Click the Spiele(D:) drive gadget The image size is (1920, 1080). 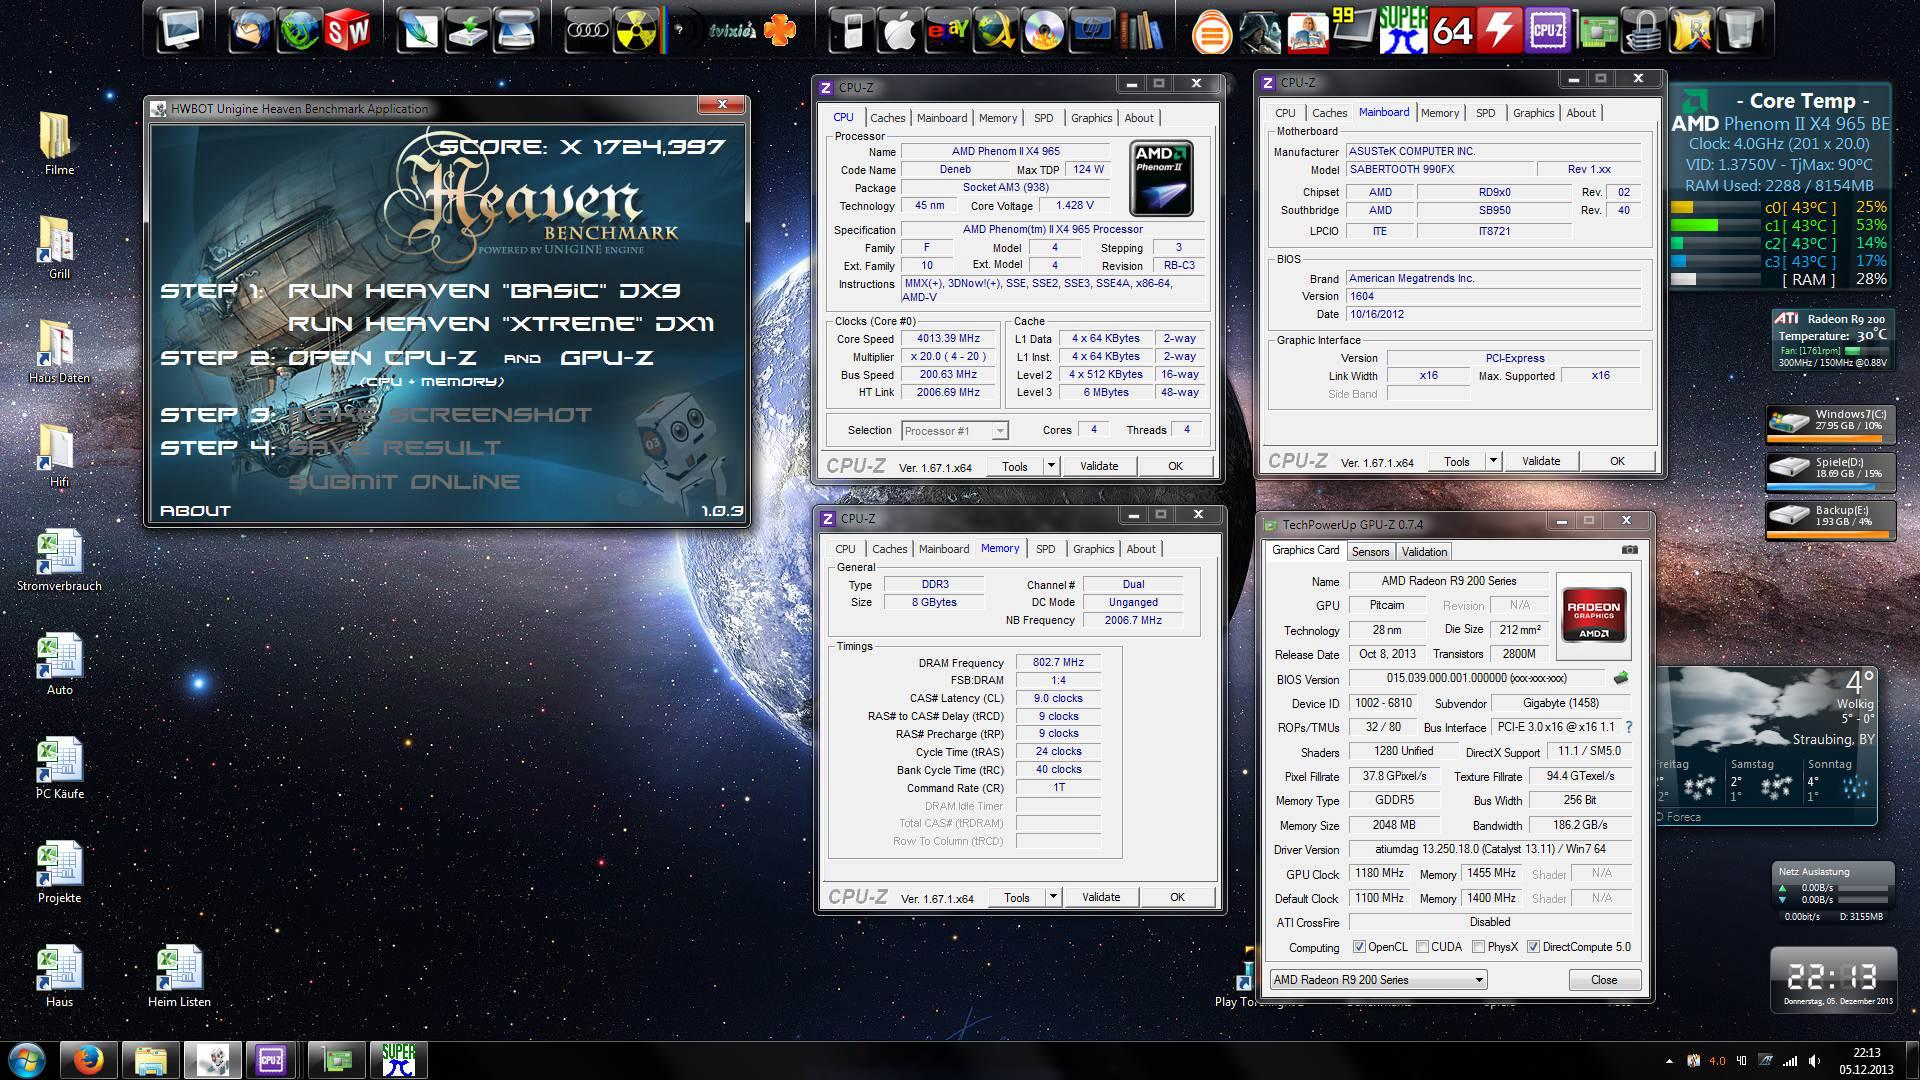pyautogui.click(x=1829, y=472)
